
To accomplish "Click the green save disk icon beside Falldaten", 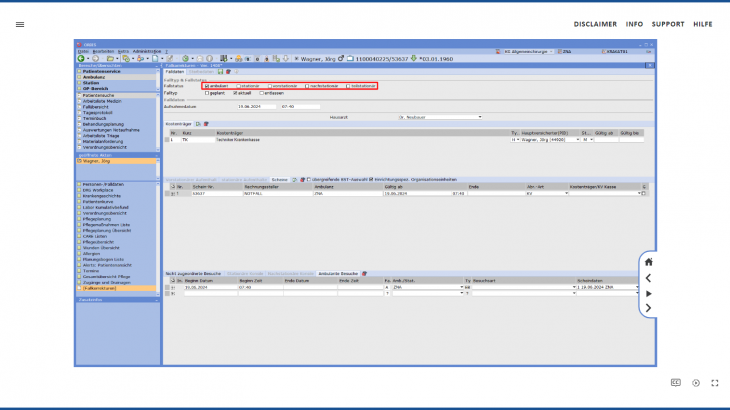I will tap(221, 72).
